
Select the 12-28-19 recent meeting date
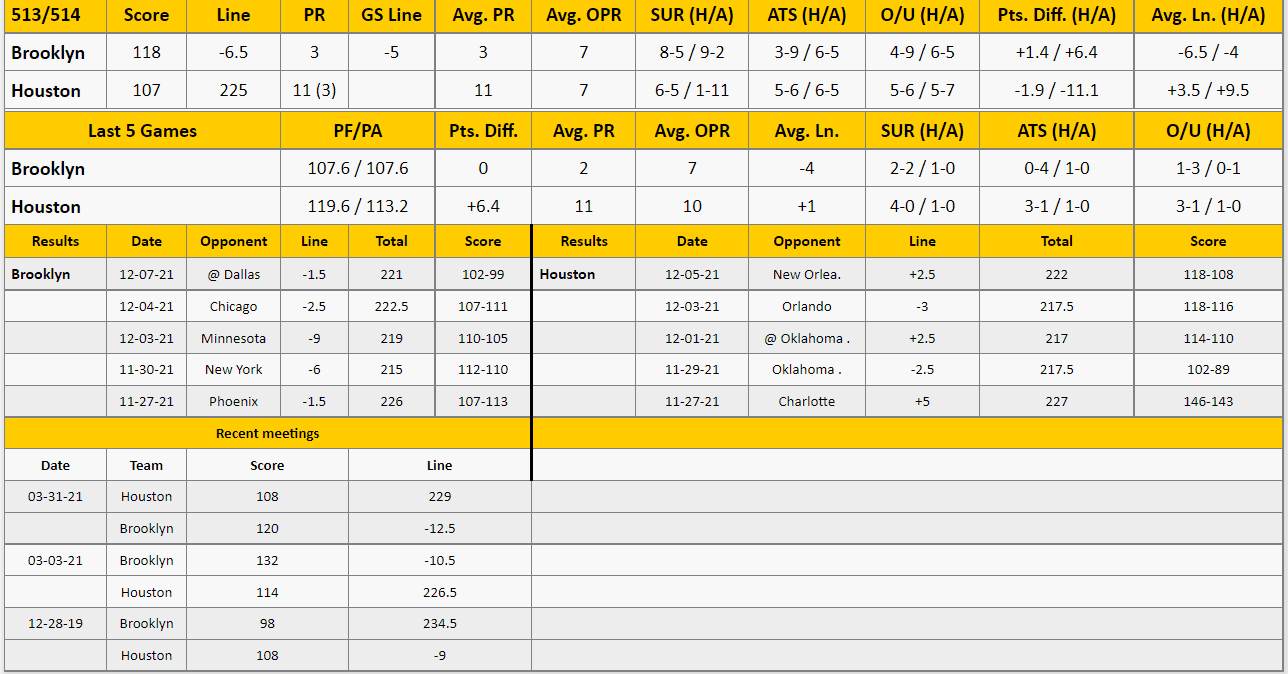click(55, 623)
